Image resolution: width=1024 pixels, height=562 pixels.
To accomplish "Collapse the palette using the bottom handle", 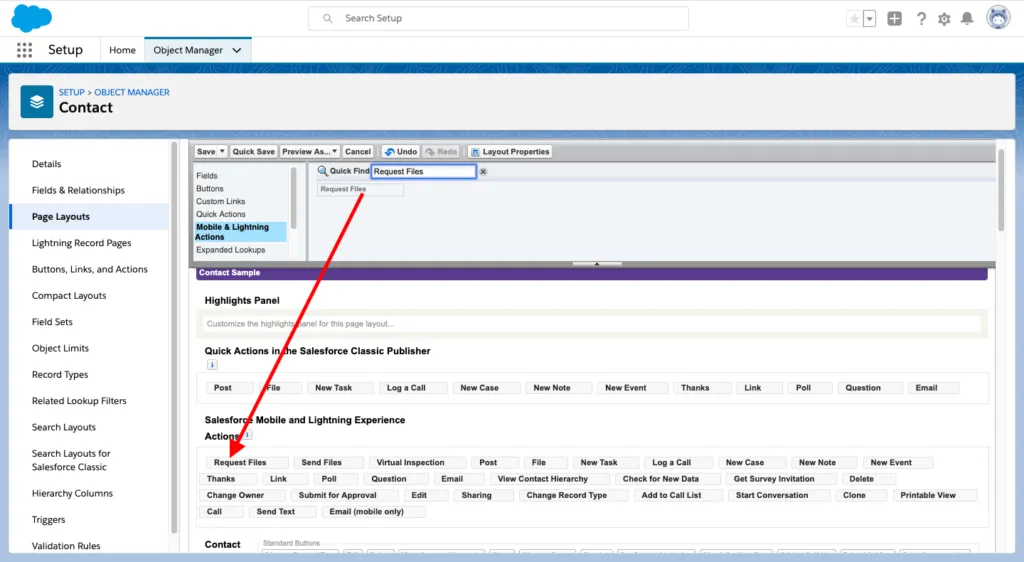I will click(596, 264).
